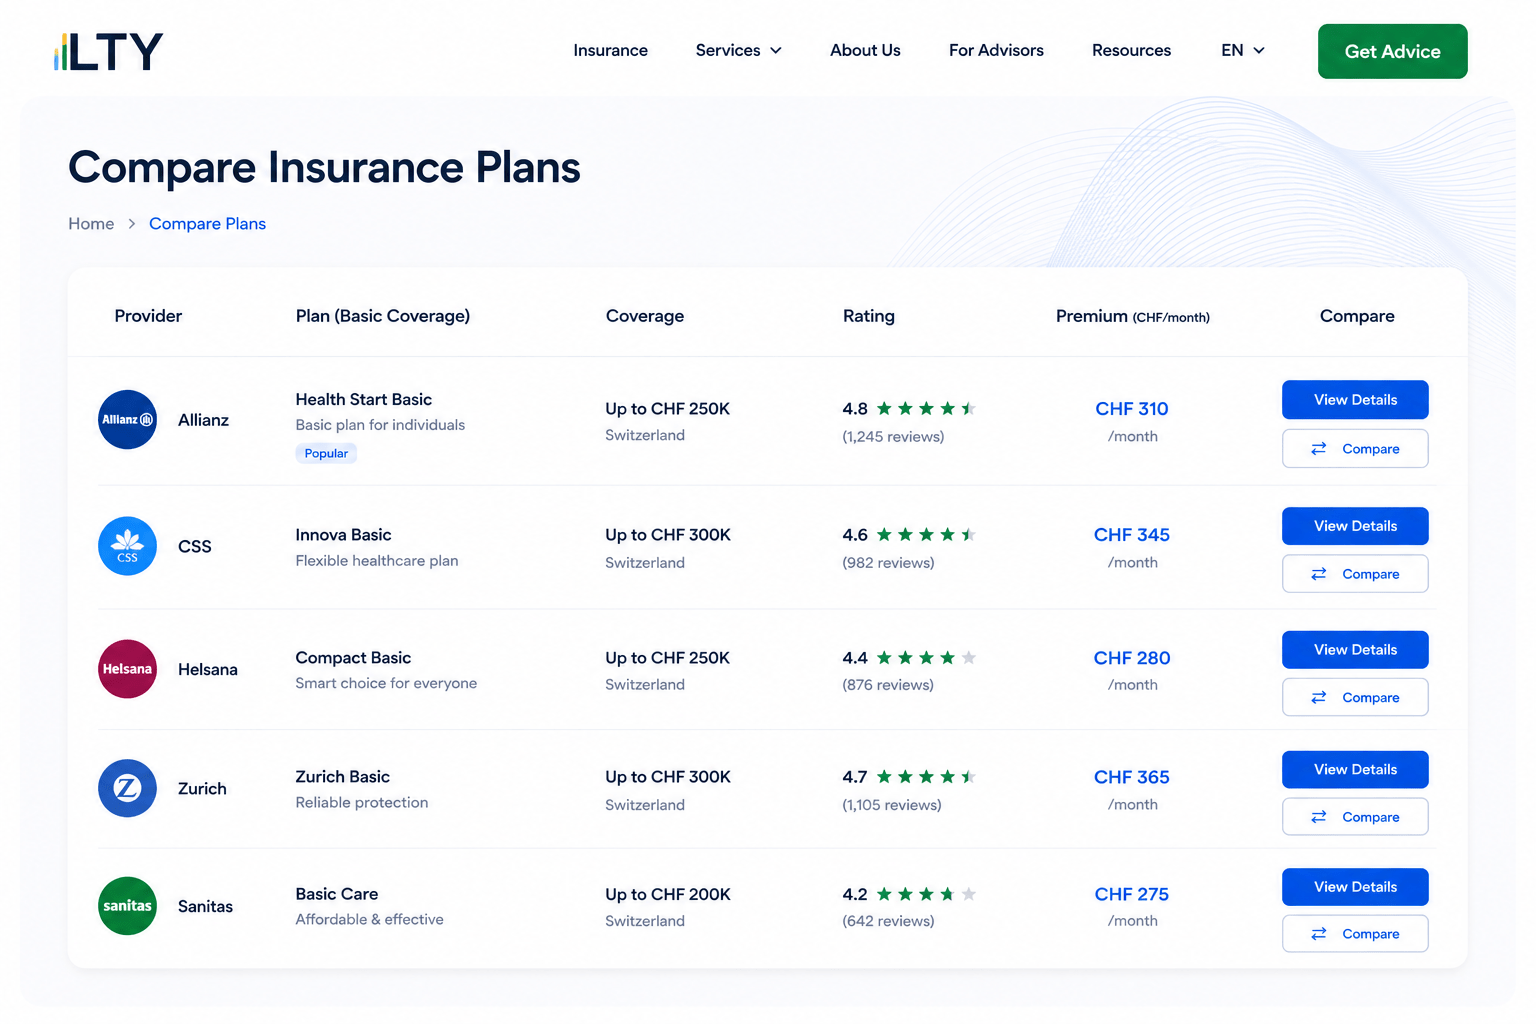Click the star rating for Zurich
The width and height of the screenshot is (1536, 1024).
pos(926,777)
